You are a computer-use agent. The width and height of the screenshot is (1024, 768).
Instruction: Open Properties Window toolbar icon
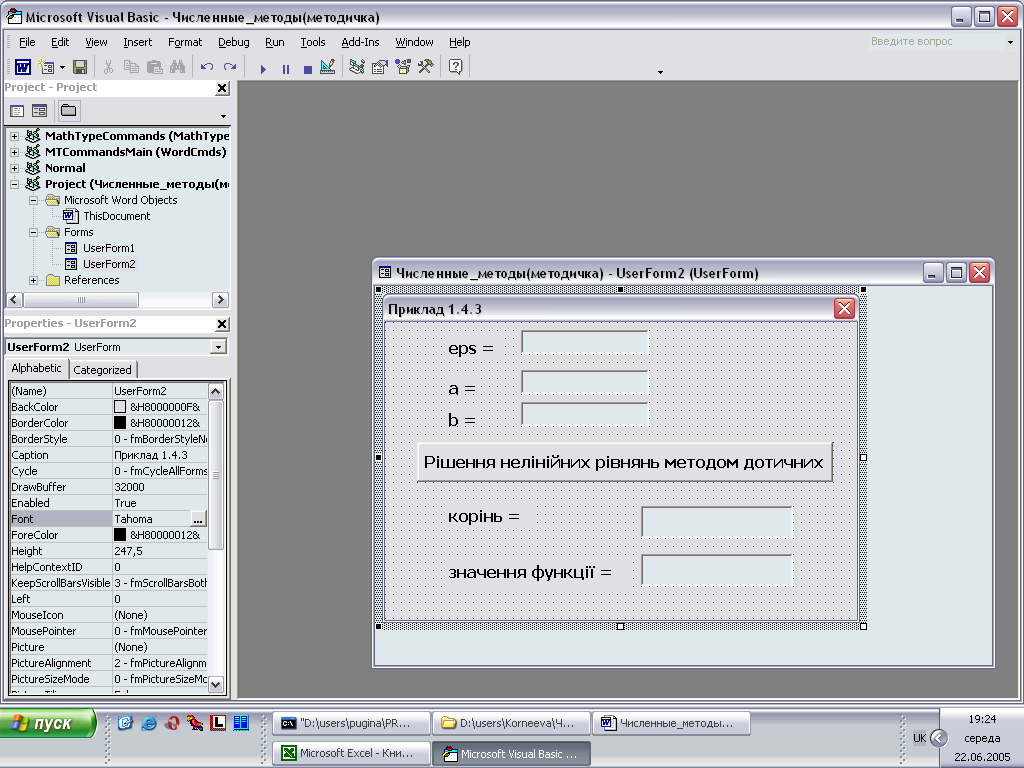coord(379,67)
